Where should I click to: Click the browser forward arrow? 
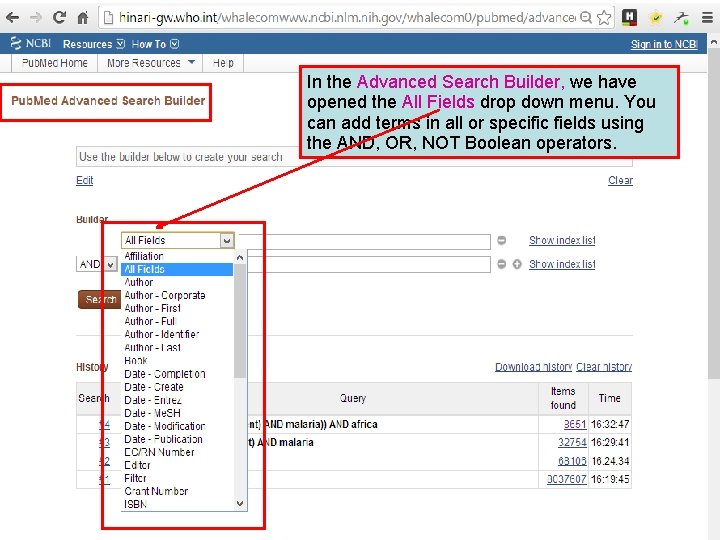point(35,18)
